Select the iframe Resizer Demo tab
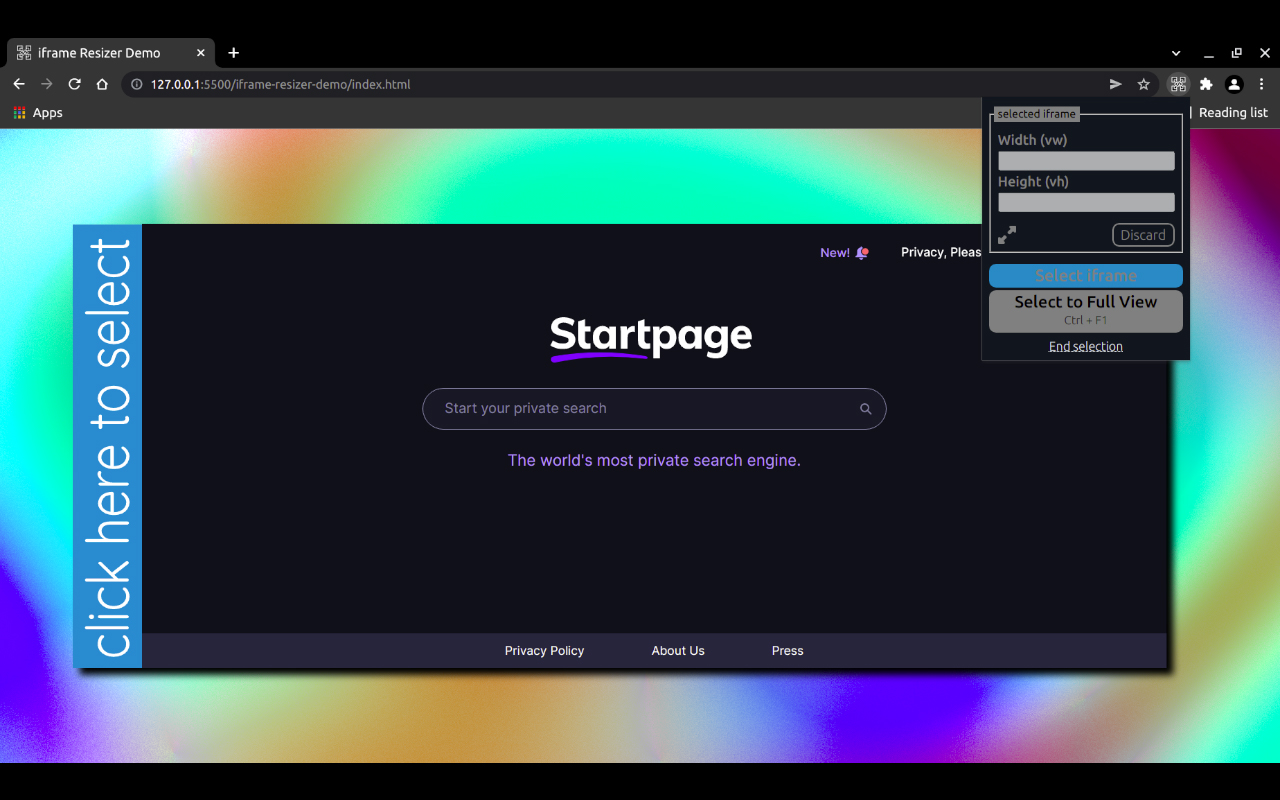The width and height of the screenshot is (1280, 800). [112, 53]
